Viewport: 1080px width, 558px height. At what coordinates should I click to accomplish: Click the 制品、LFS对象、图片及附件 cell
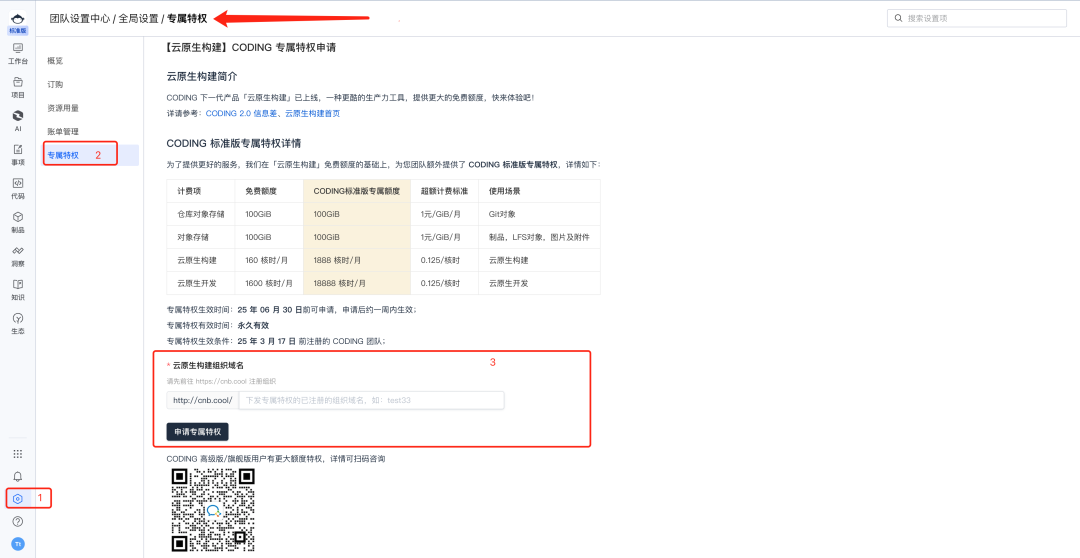coord(539,237)
